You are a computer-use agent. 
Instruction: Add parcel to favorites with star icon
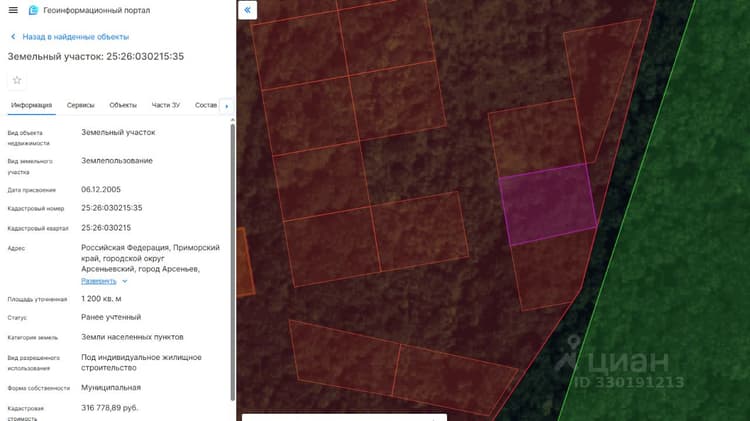(x=17, y=80)
